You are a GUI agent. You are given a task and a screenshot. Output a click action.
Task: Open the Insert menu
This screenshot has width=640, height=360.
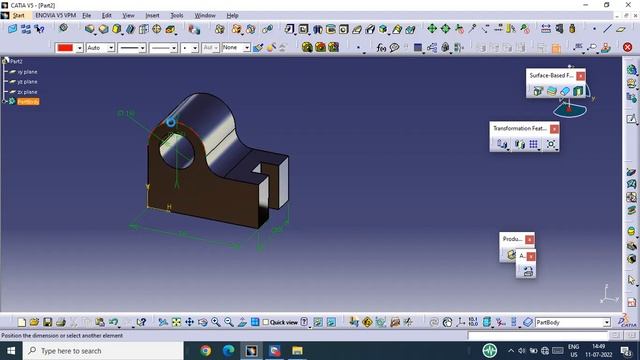coord(152,16)
